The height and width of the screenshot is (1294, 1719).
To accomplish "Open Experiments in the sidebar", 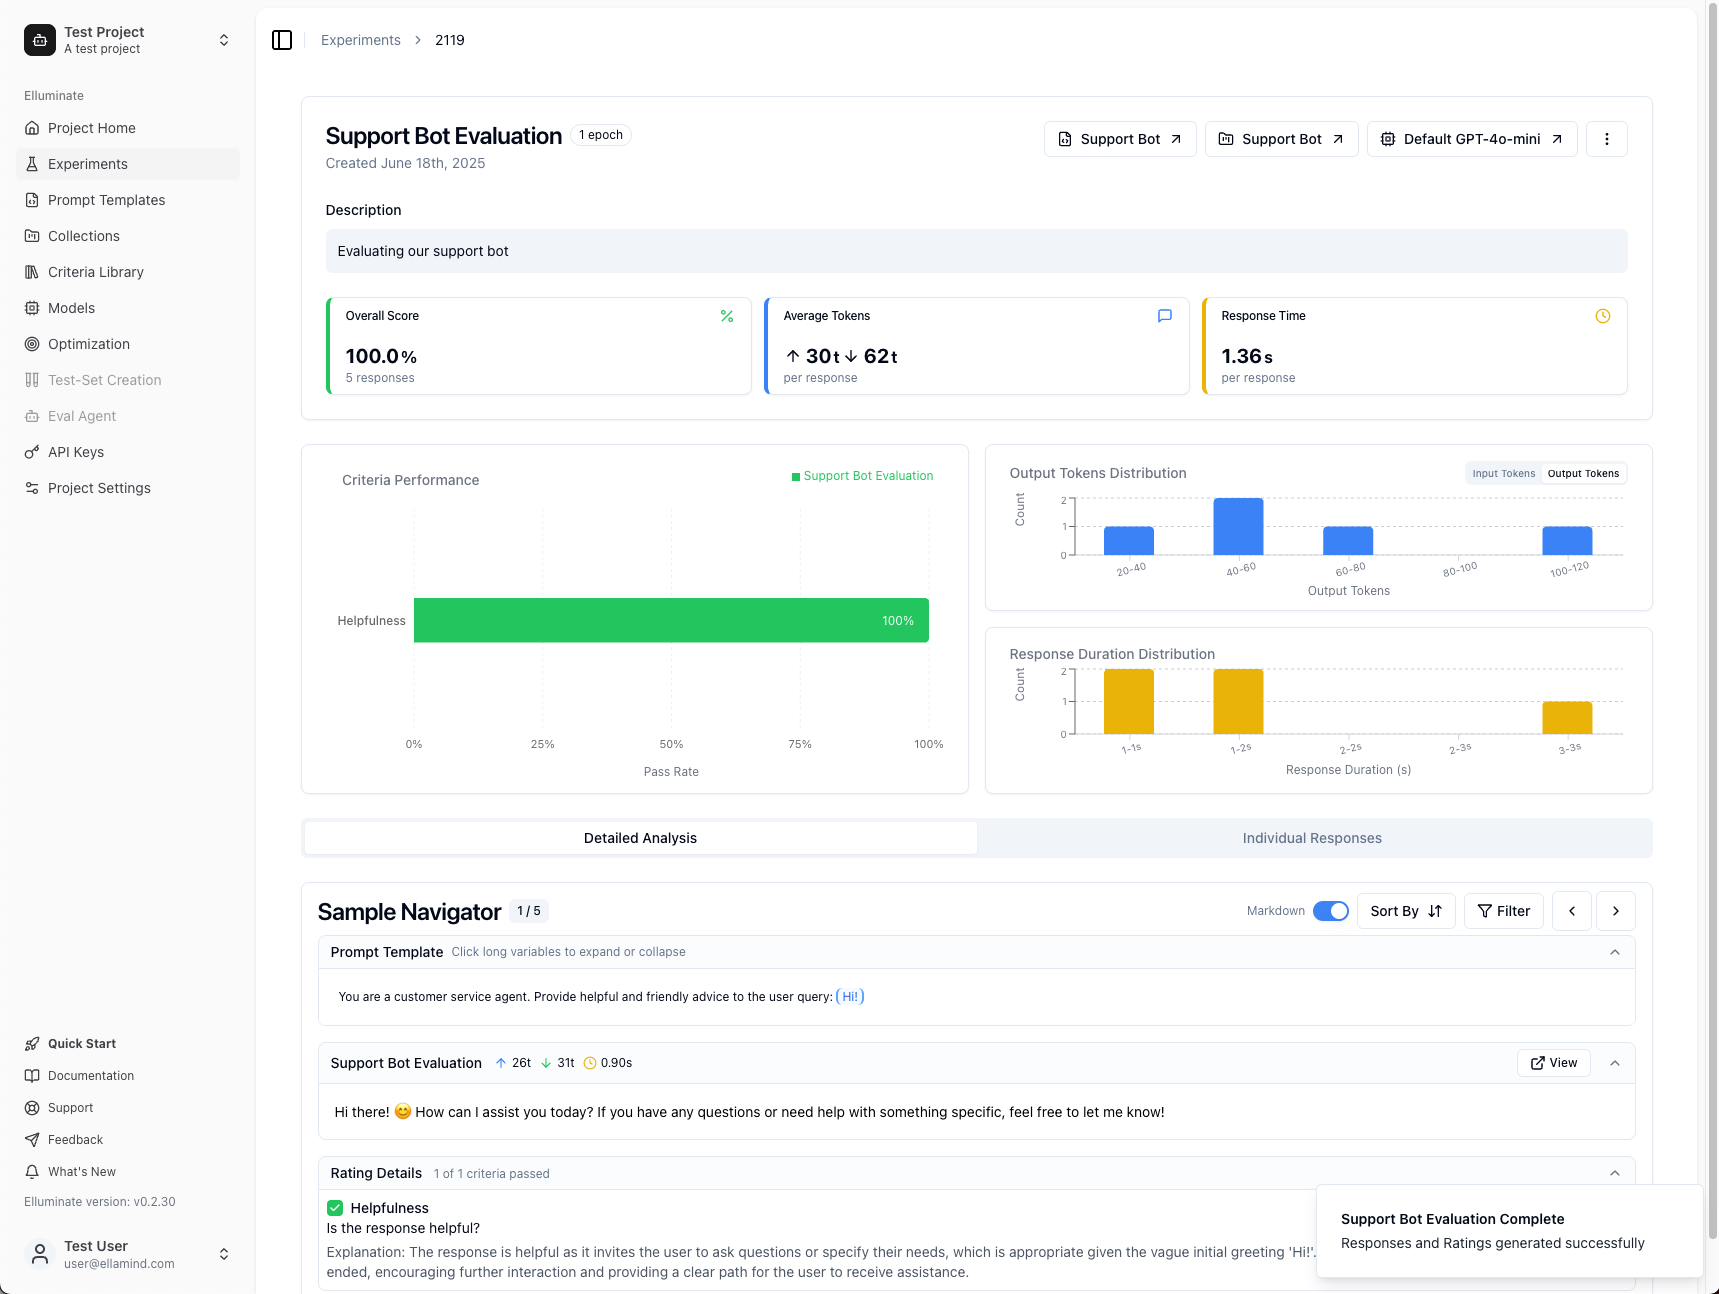I will (x=128, y=164).
